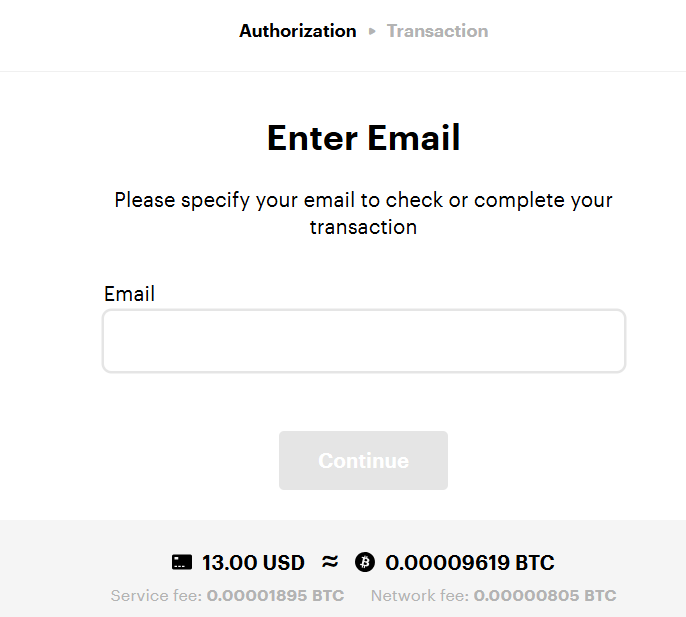Click the approximately-equal symbol between the amounts

pos(330,561)
